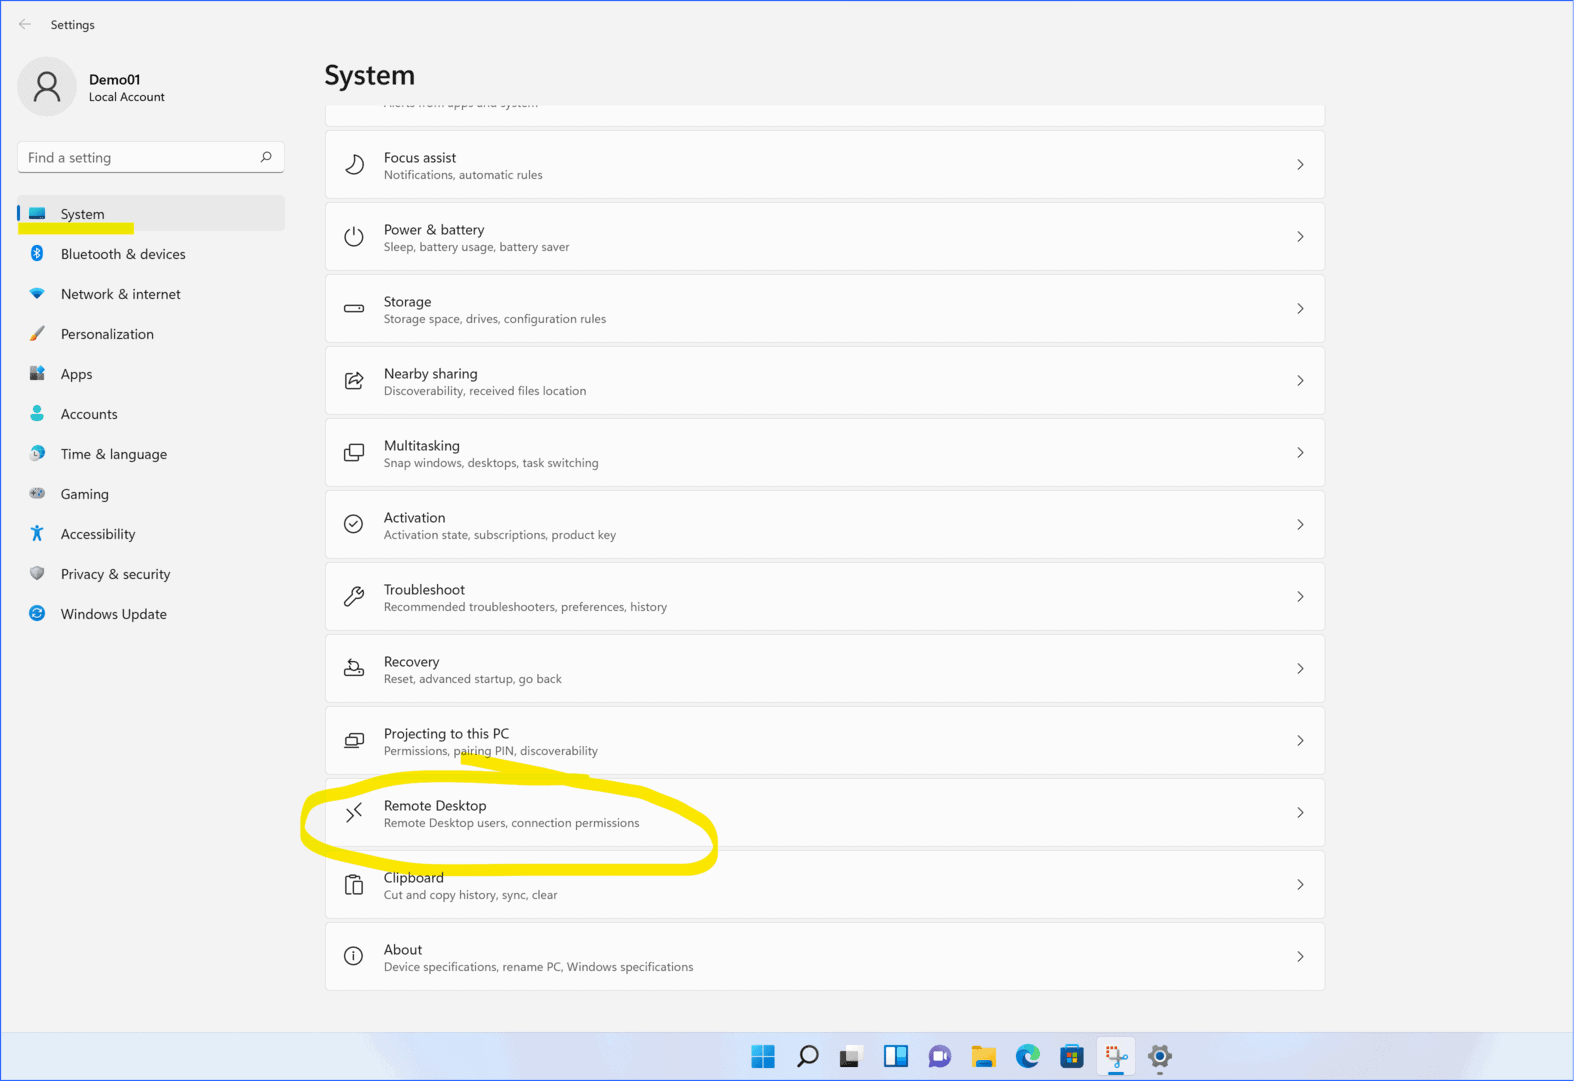Open Task View on the taskbar
The image size is (1574, 1081).
coord(851,1056)
